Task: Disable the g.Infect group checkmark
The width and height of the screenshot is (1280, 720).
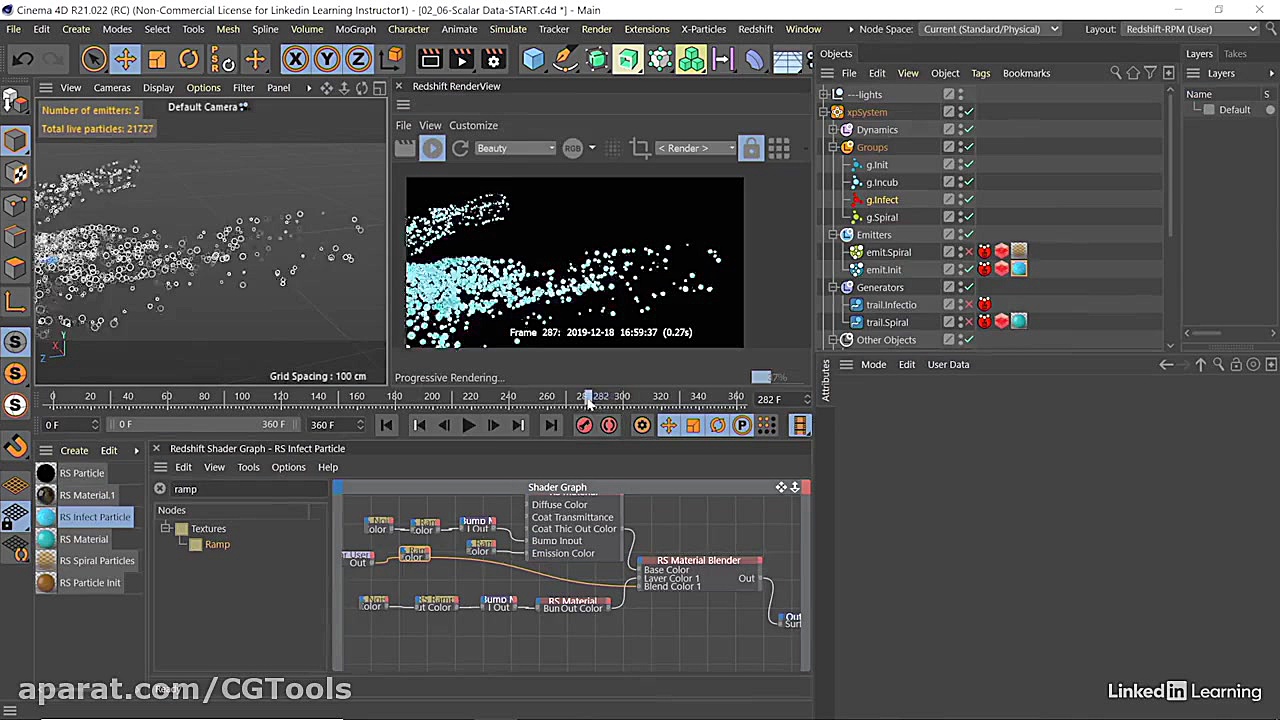Action: (967, 199)
